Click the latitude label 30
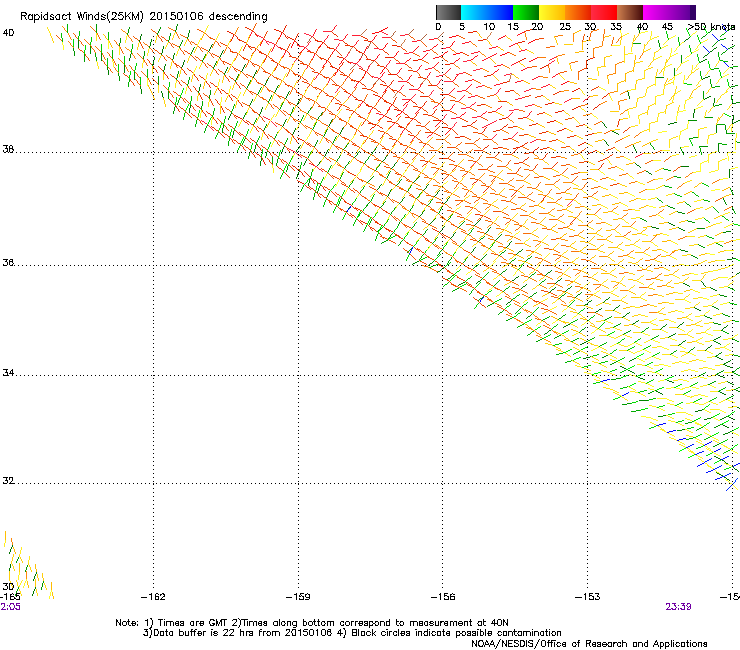The height and width of the screenshot is (650, 740). (x=8, y=586)
